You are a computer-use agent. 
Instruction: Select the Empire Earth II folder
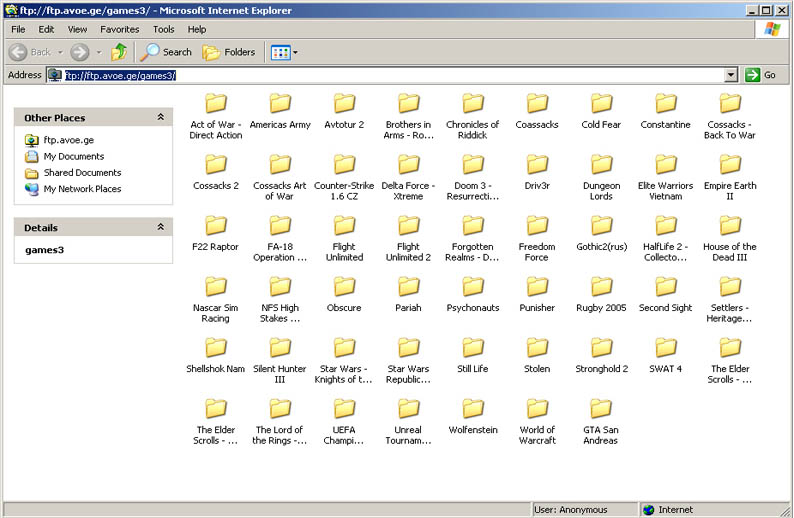pos(730,177)
